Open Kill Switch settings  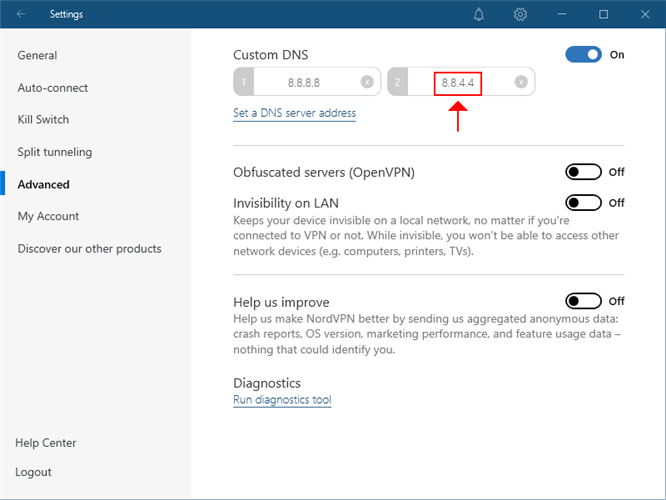click(43, 120)
